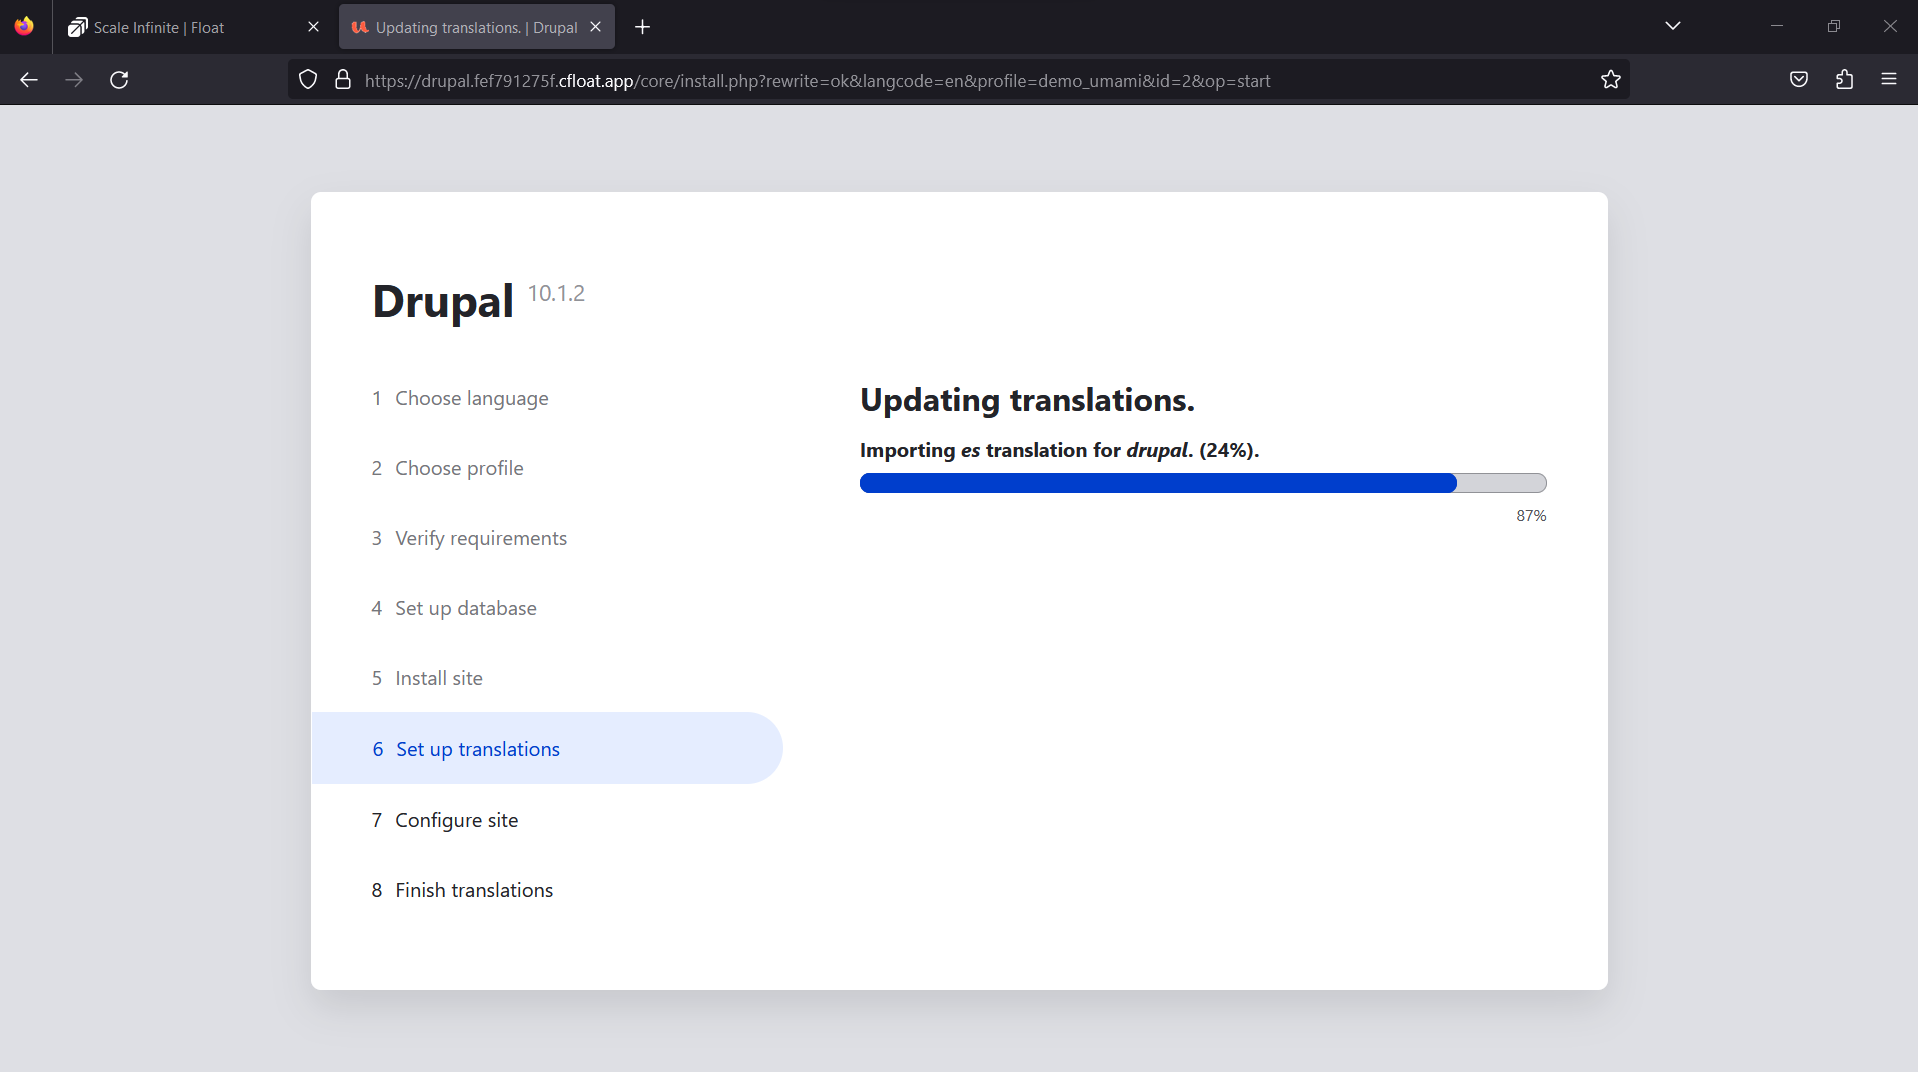Switch to the Scale Infinite | Float tab
The width and height of the screenshot is (1918, 1072).
[194, 27]
